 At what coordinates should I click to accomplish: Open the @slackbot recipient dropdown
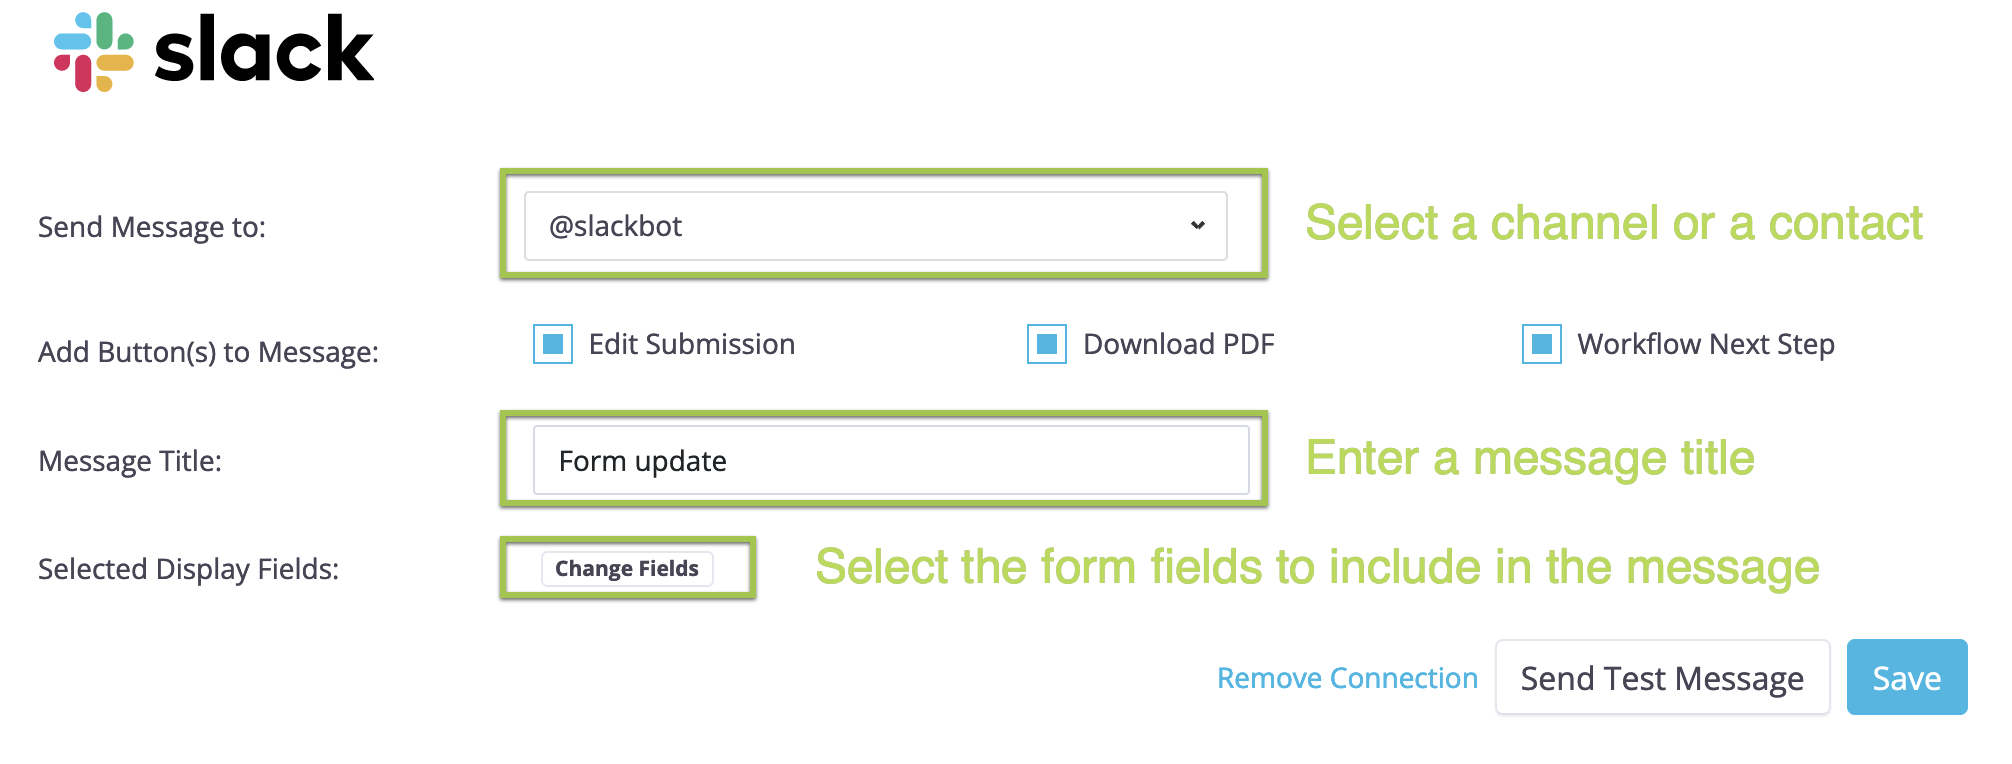coord(874,226)
